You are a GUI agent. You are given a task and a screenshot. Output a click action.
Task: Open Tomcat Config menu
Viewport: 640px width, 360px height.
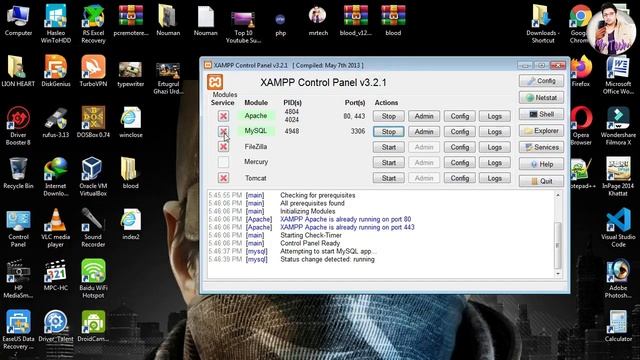point(460,178)
